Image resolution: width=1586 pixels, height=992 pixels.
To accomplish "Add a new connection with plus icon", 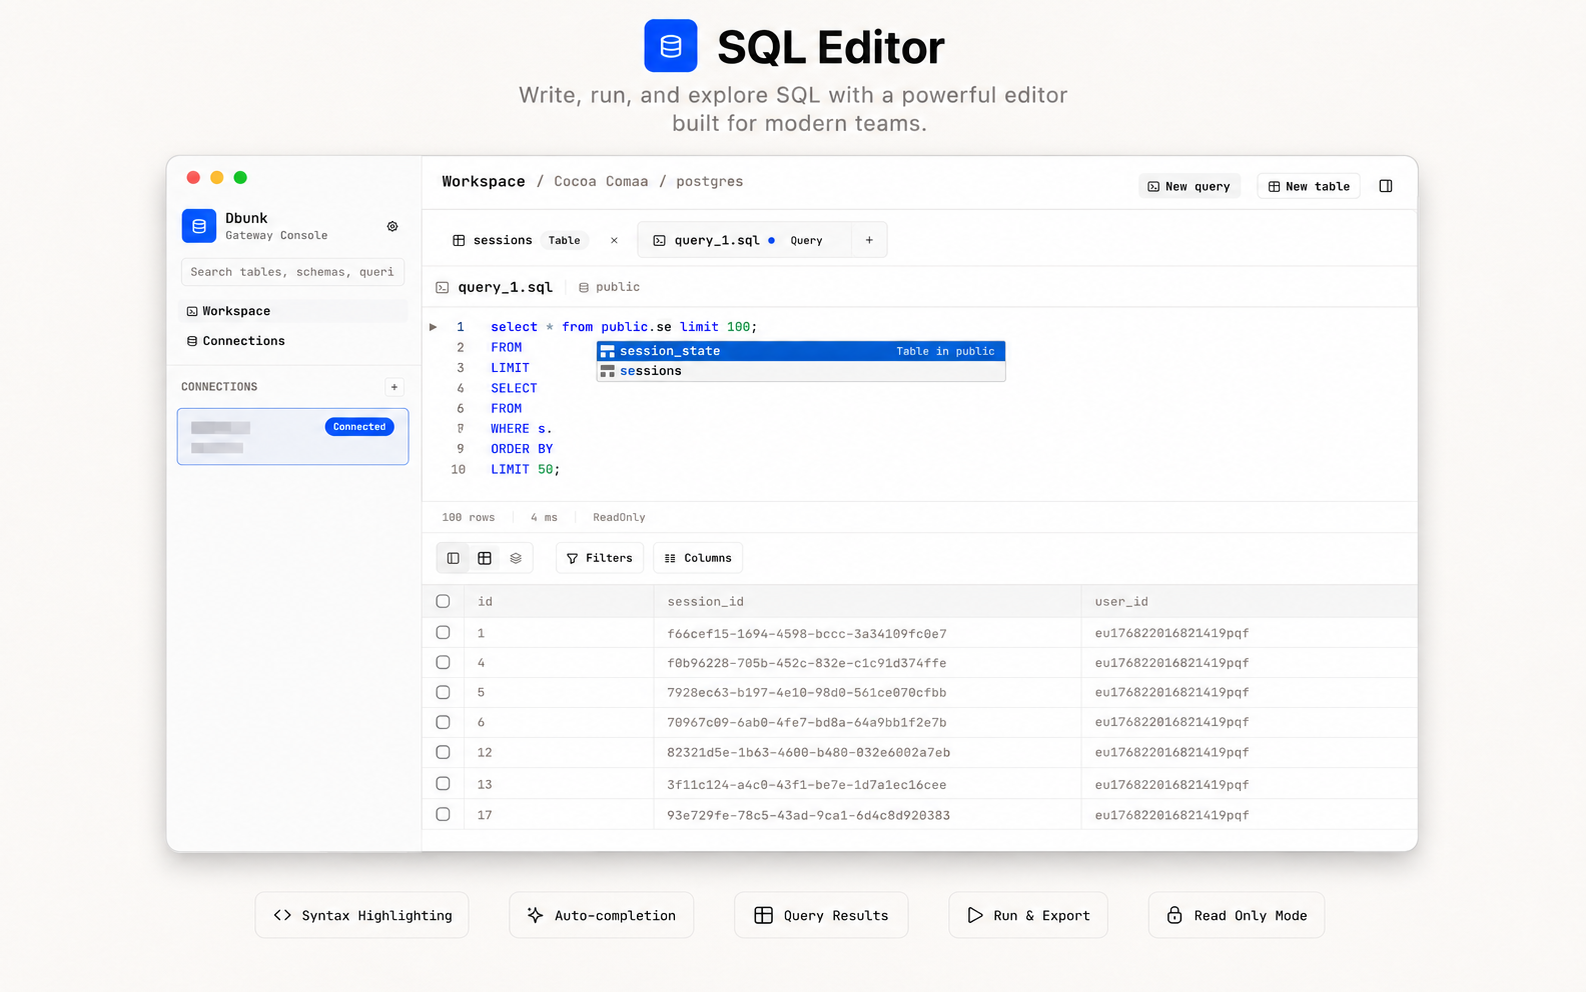I will tap(394, 387).
